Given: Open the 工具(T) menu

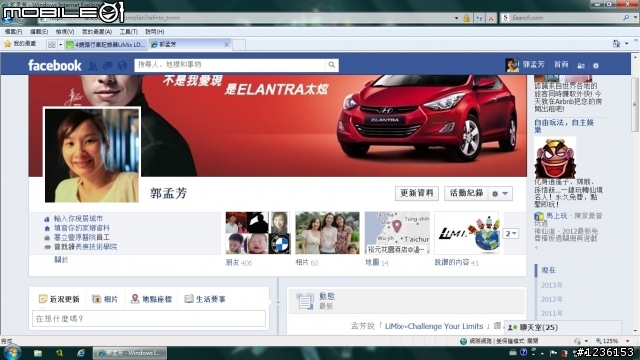Looking at the screenshot, I should (x=129, y=31).
